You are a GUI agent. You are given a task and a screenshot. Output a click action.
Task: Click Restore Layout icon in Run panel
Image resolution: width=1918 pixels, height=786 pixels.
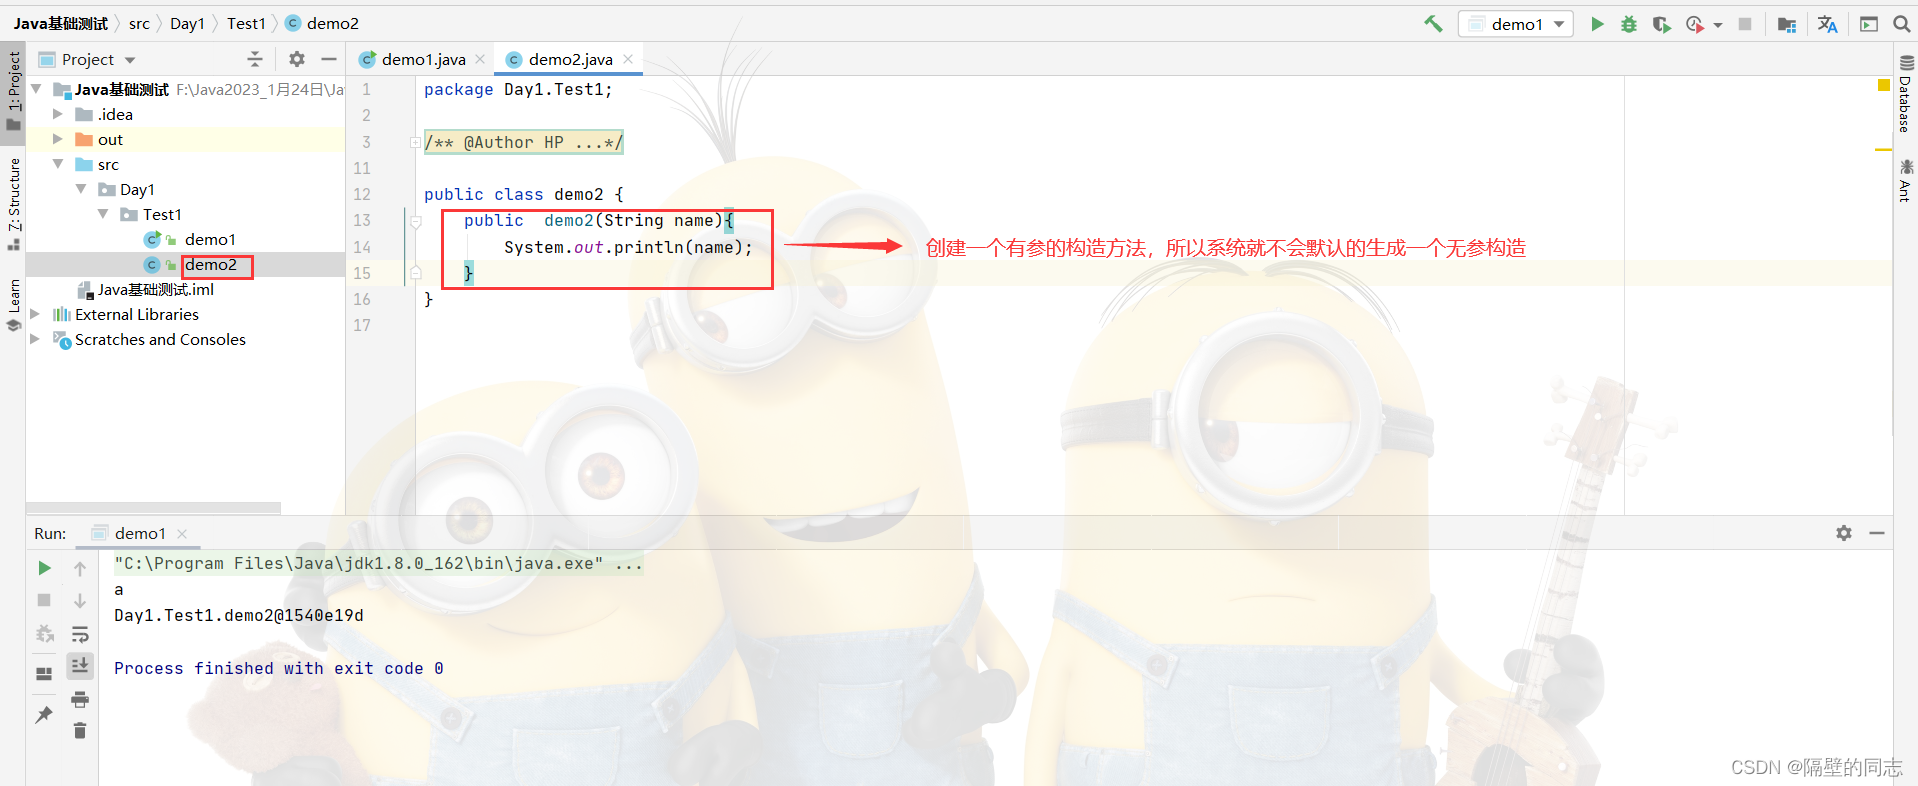pyautogui.click(x=44, y=673)
